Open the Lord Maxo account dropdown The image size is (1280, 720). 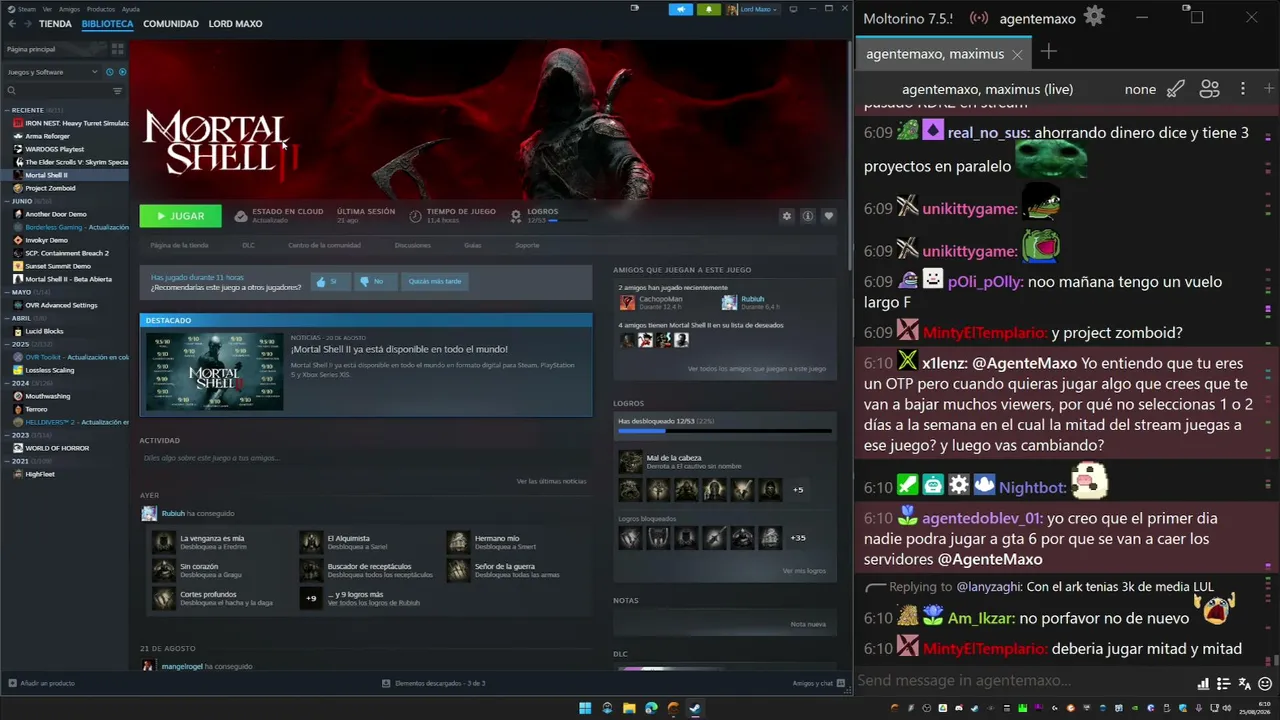click(x=753, y=9)
